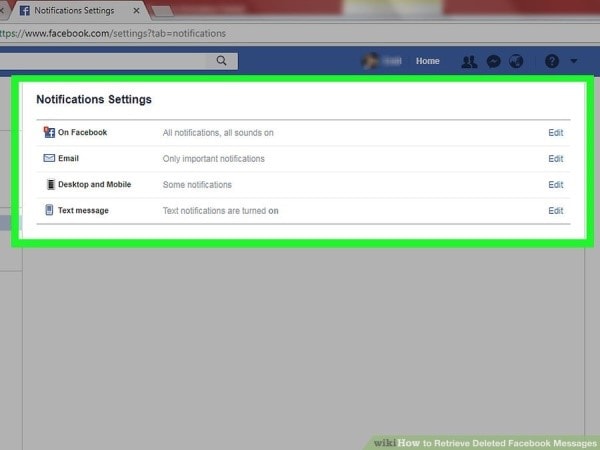Screen dimensions: 600x450
Task: Click 'Text notifications are turned on' text
Action: [x=220, y=211]
